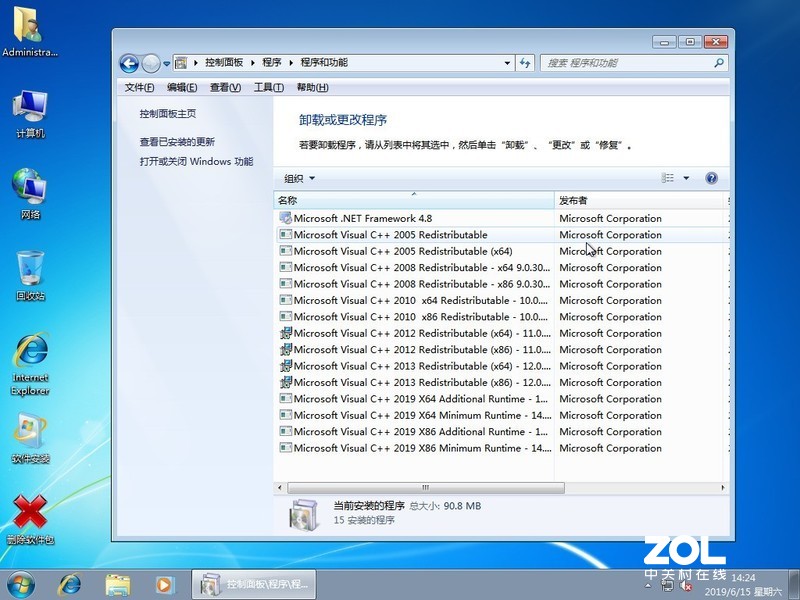Open the 工具 menu

(268, 87)
